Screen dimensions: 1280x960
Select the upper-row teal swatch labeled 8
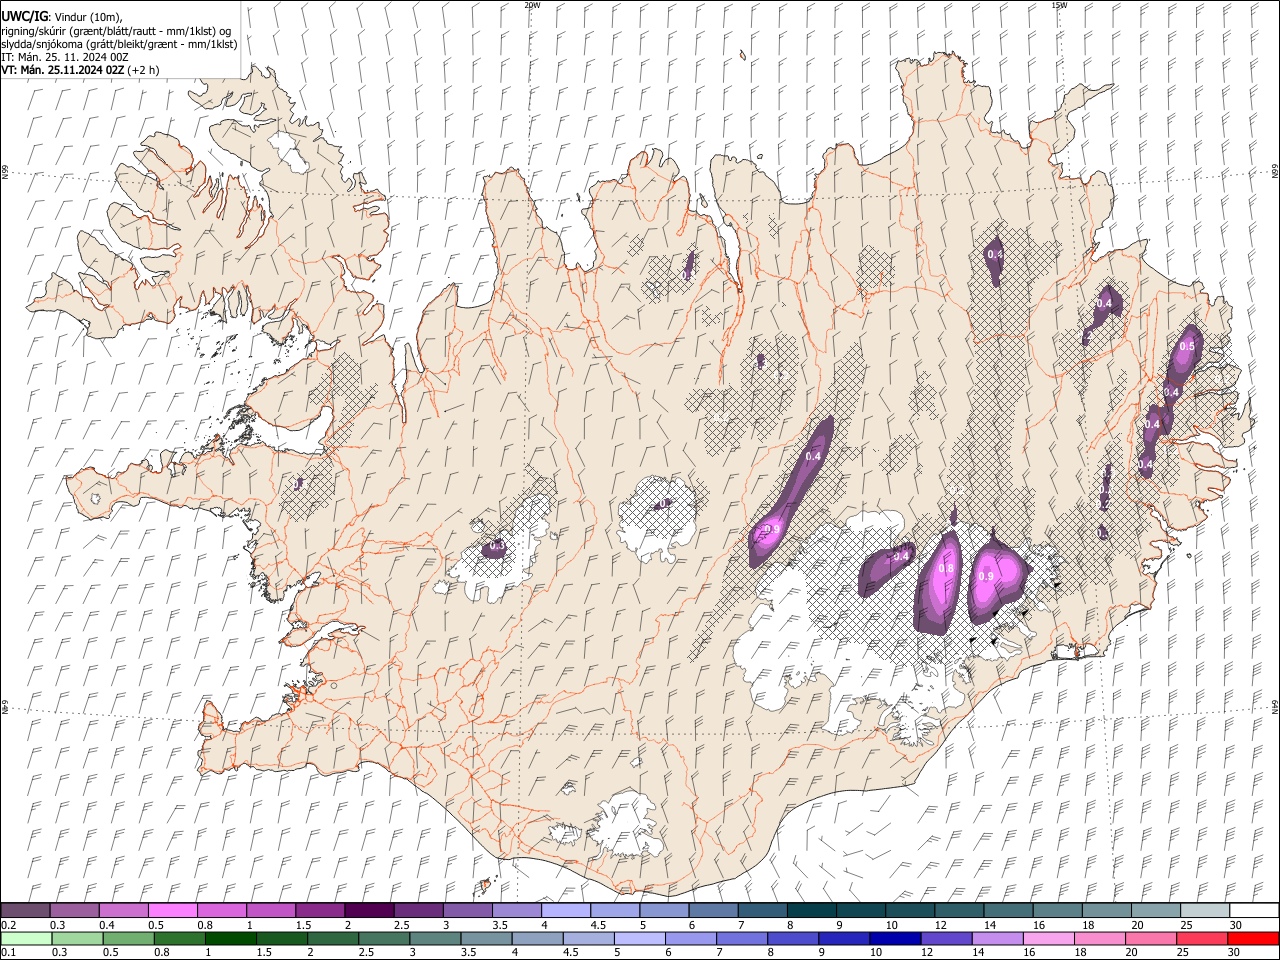pos(811,910)
